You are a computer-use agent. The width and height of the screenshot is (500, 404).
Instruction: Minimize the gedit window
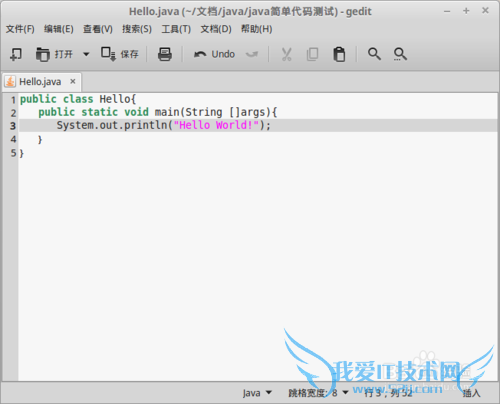pos(447,11)
